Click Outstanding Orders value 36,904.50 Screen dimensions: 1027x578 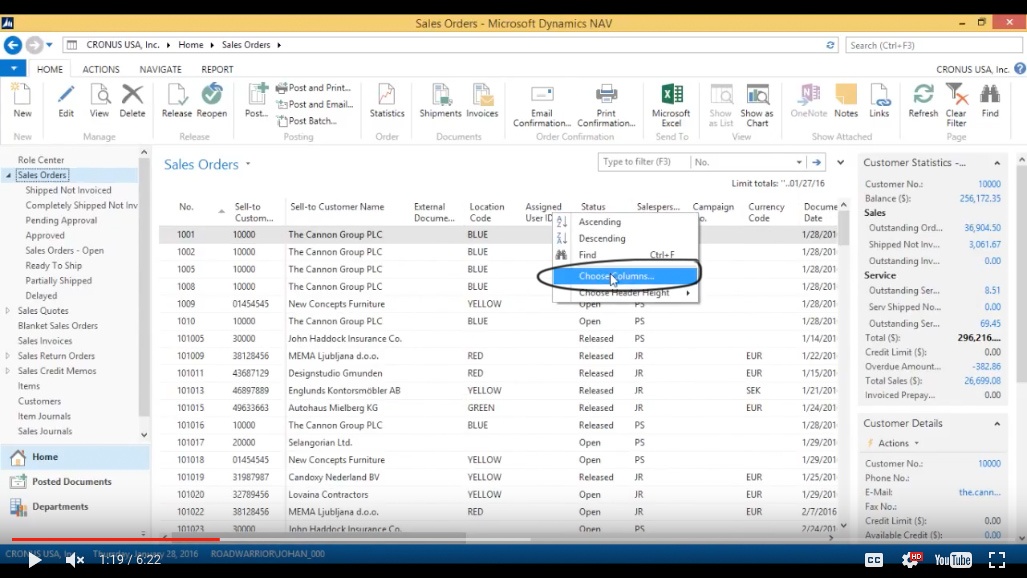(982, 228)
